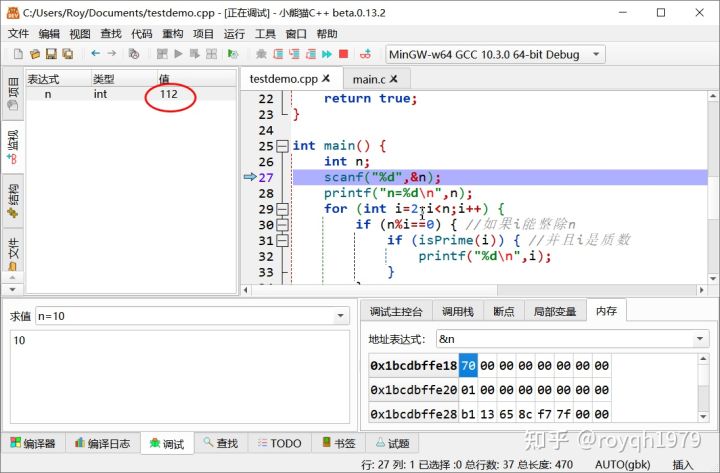The width and height of the screenshot is (720, 473).
Task: Open the 监视 watch side panel
Action: coord(13,146)
